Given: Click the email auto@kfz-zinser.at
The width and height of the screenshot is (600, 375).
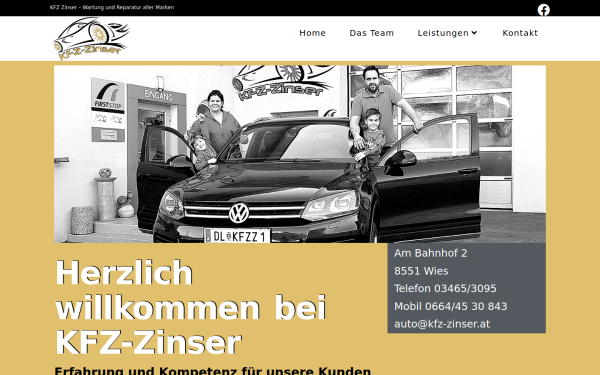Looking at the screenshot, I should click(442, 324).
